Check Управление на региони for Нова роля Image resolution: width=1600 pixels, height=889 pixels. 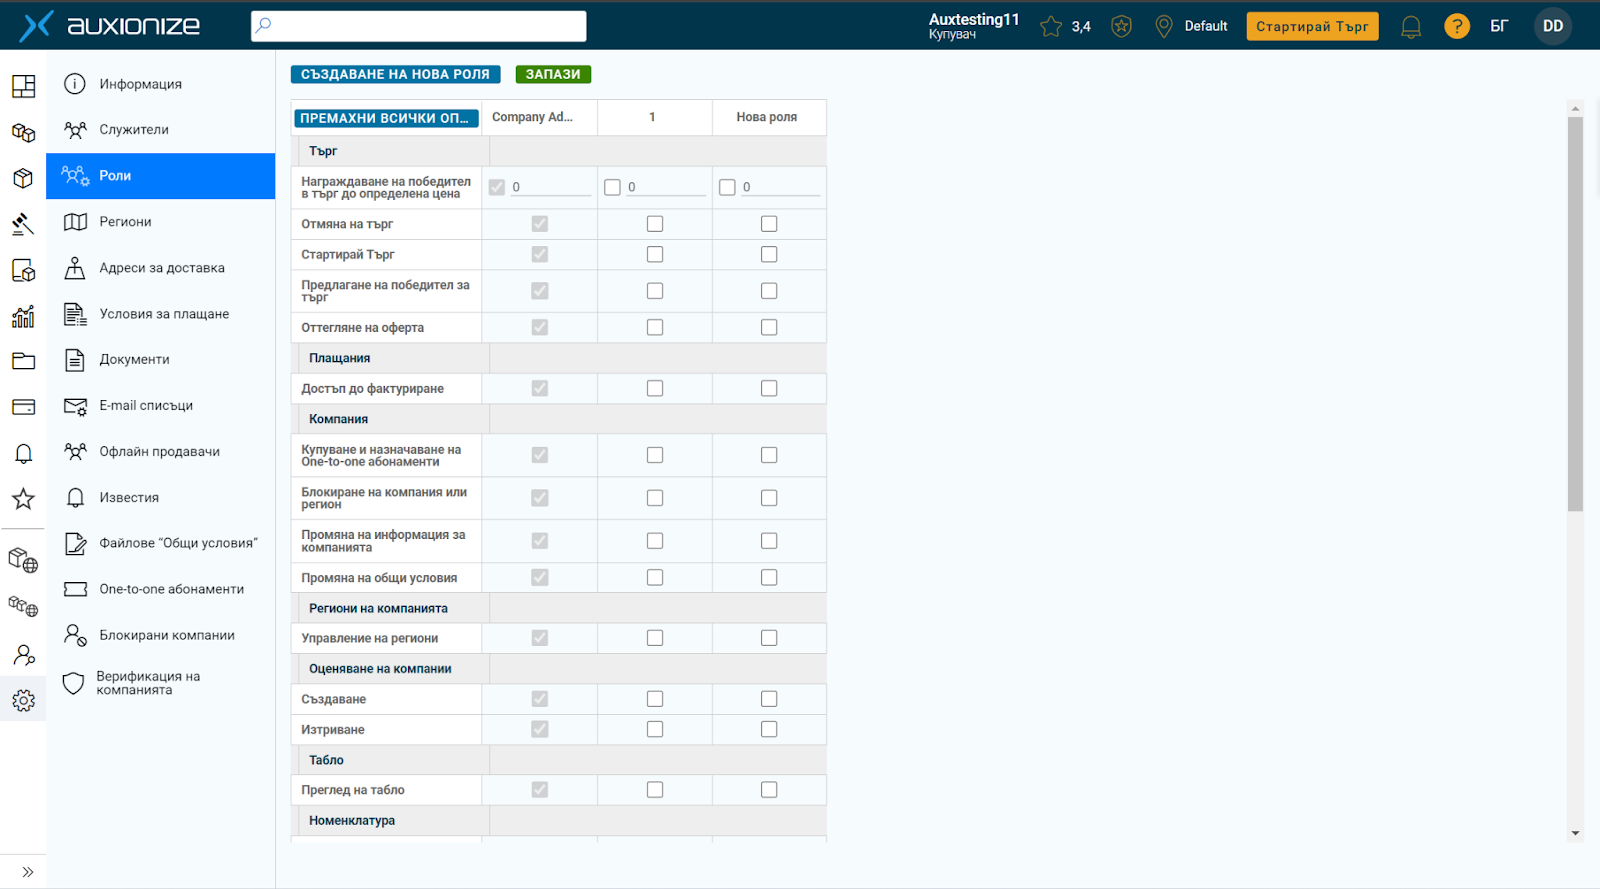769,638
